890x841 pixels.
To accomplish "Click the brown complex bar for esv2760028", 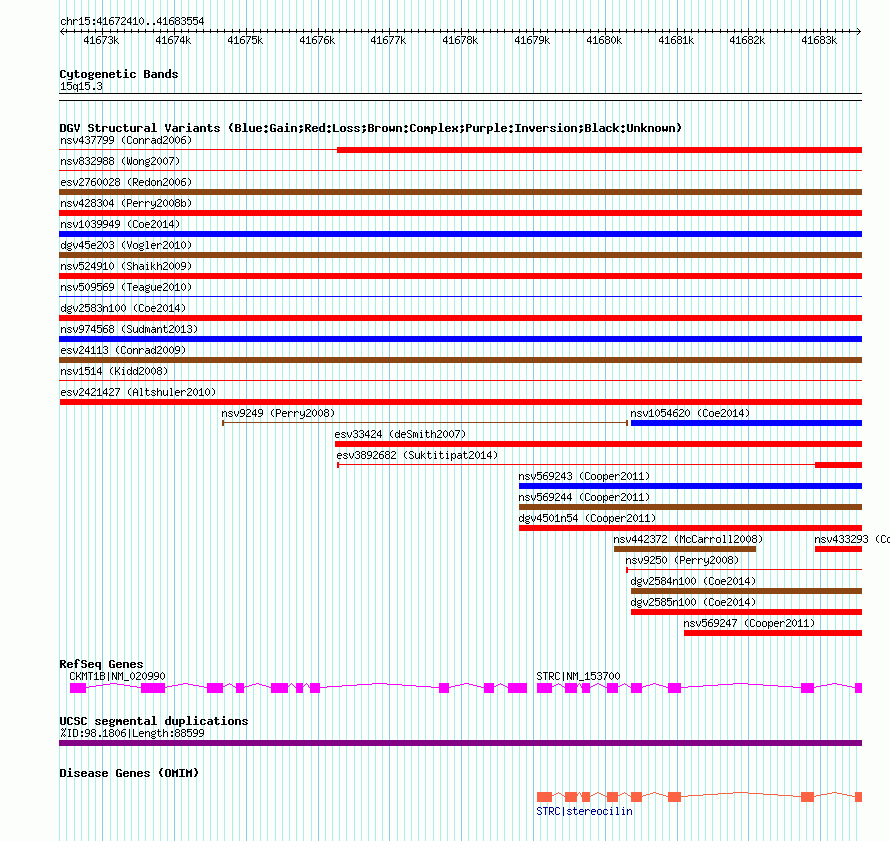I will pyautogui.click(x=460, y=192).
